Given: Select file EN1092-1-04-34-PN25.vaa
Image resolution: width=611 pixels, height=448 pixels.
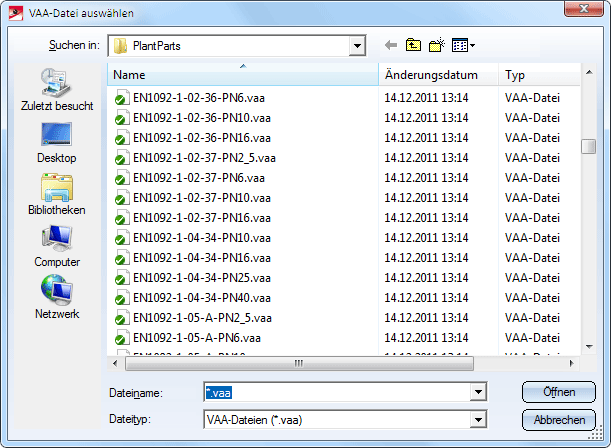Looking at the screenshot, I should click(x=202, y=278).
